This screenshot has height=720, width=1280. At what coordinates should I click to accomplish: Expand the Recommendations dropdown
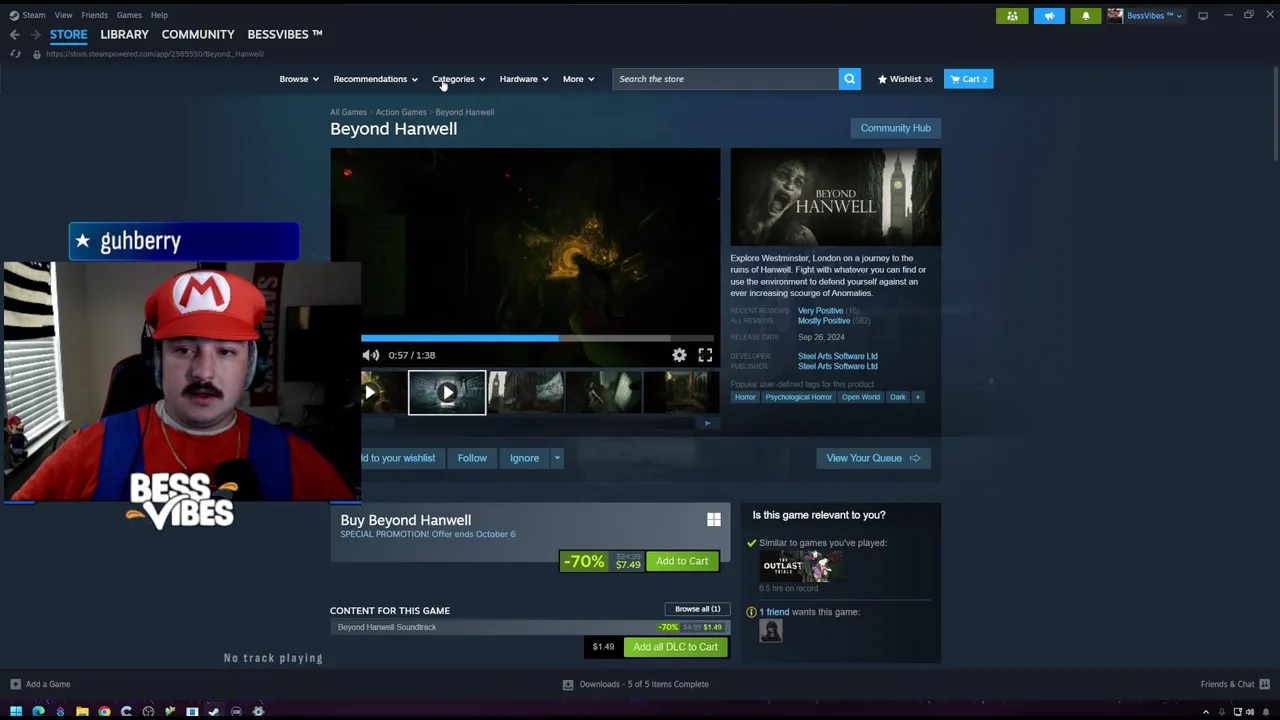coord(375,79)
